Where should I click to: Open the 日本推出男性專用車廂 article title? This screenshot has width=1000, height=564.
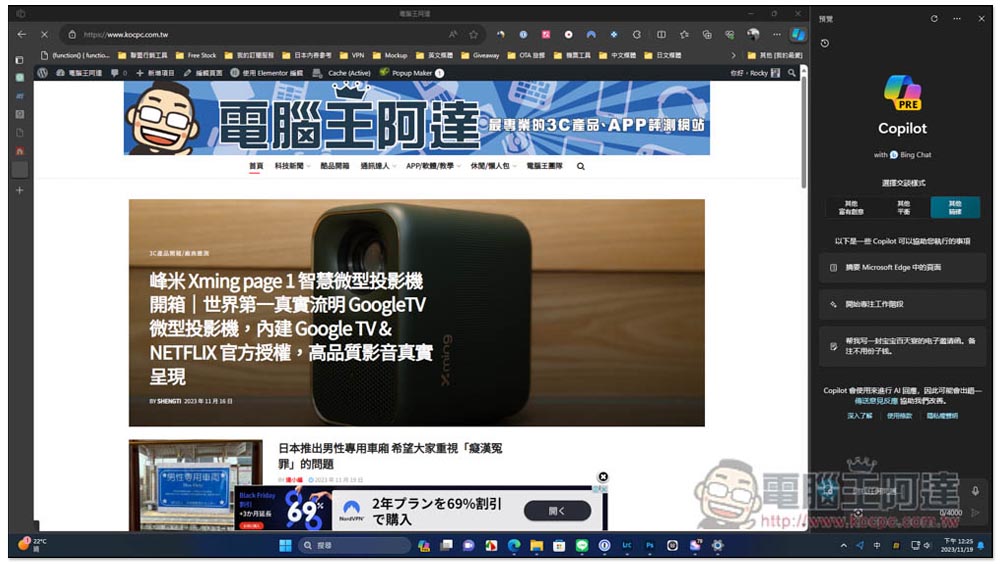[x=390, y=456]
